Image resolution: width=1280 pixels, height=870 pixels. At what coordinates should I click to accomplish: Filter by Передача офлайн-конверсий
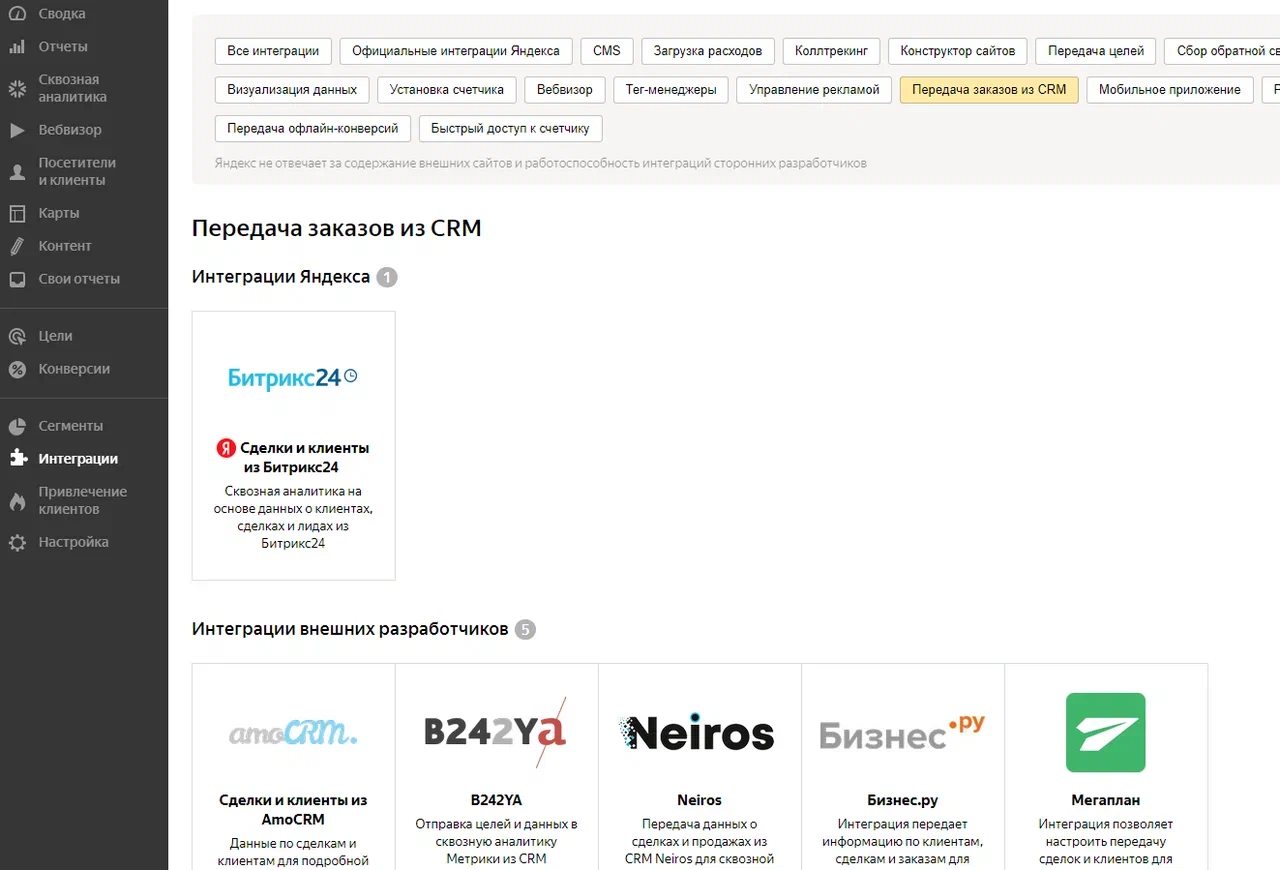[312, 128]
